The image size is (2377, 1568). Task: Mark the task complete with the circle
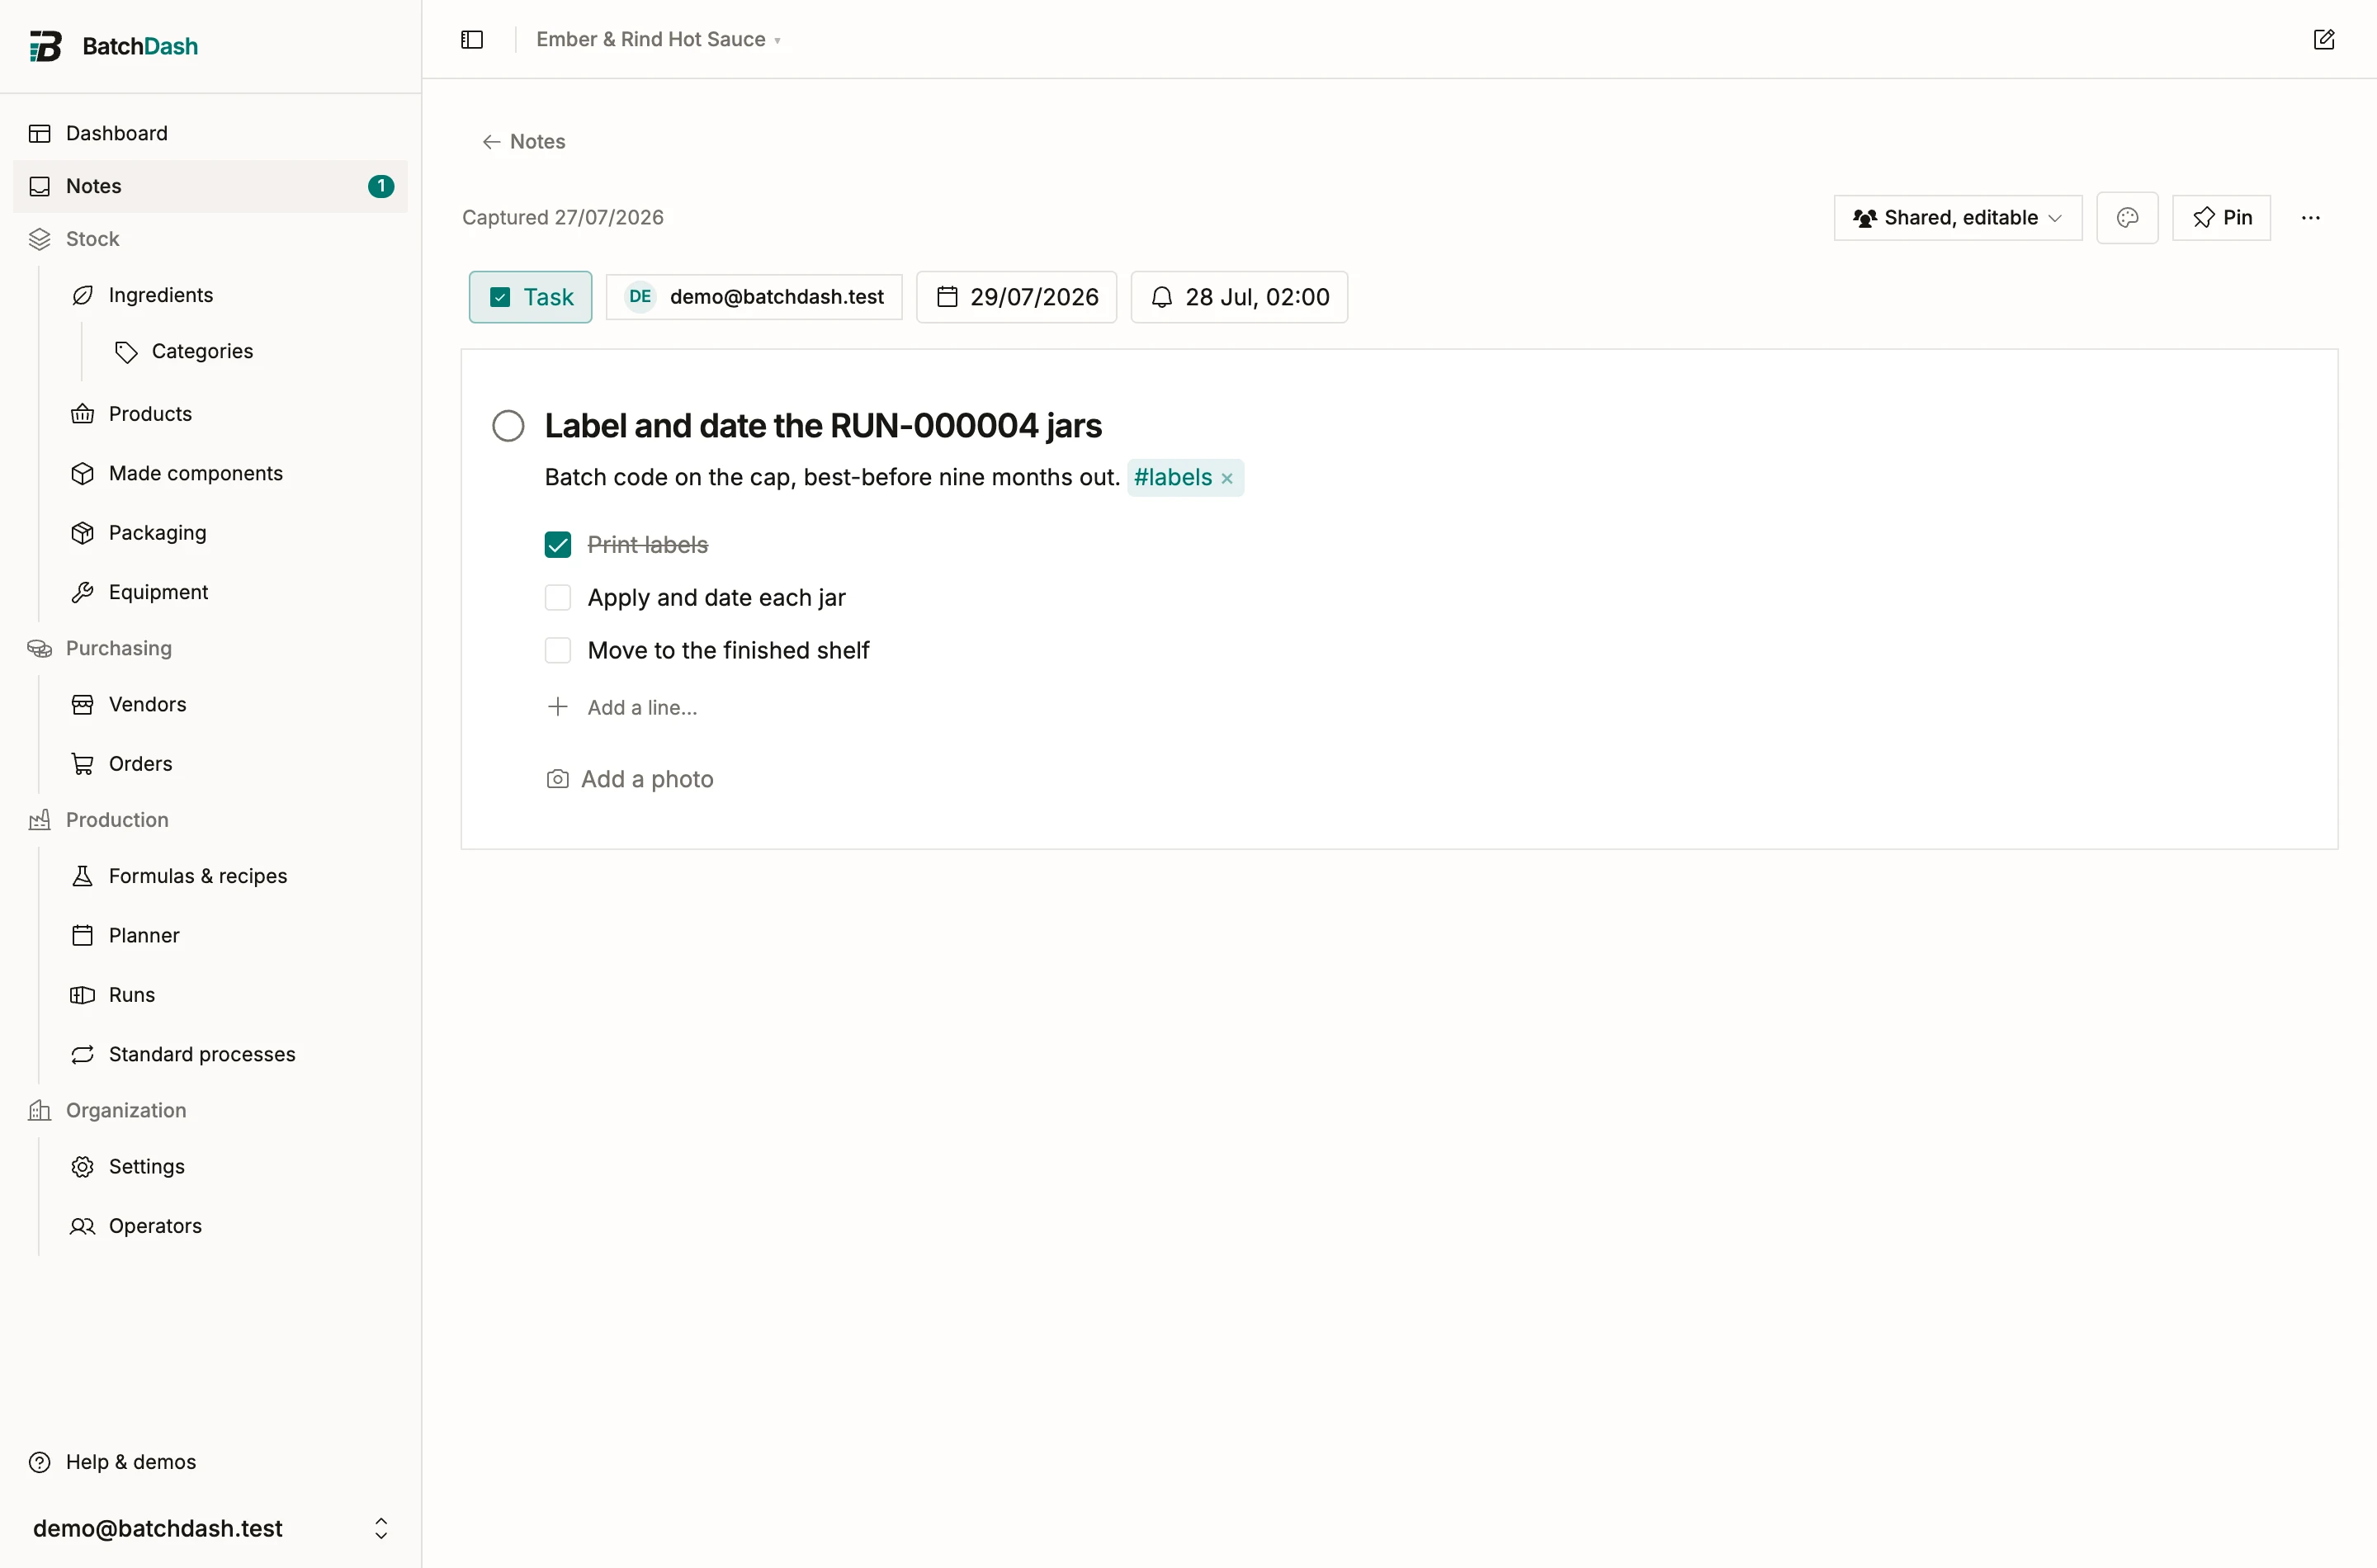tap(508, 426)
